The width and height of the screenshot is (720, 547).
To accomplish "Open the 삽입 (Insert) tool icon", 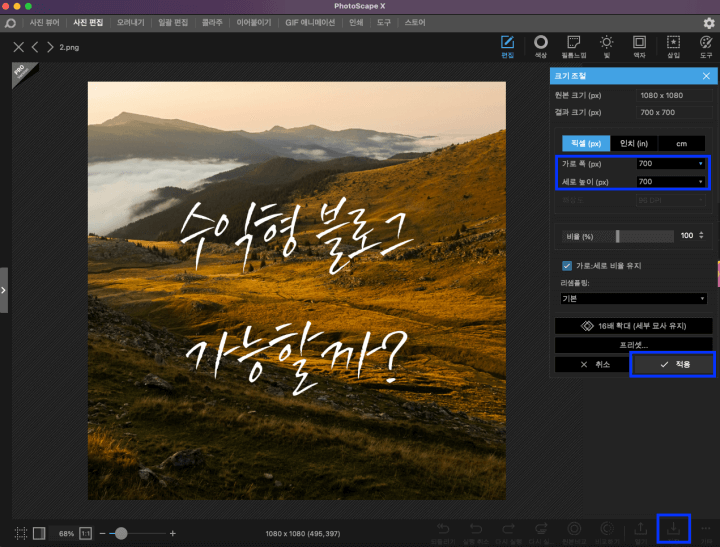I will click(x=673, y=46).
